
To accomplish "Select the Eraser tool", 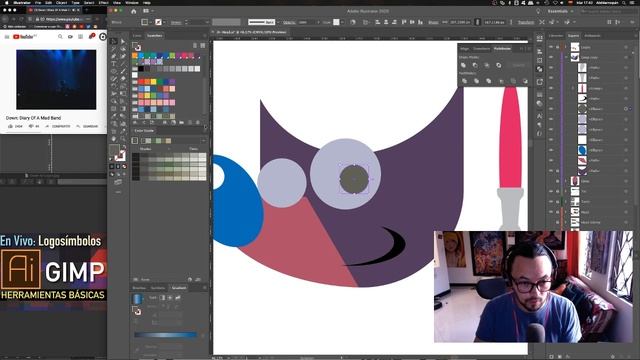I will point(123,79).
